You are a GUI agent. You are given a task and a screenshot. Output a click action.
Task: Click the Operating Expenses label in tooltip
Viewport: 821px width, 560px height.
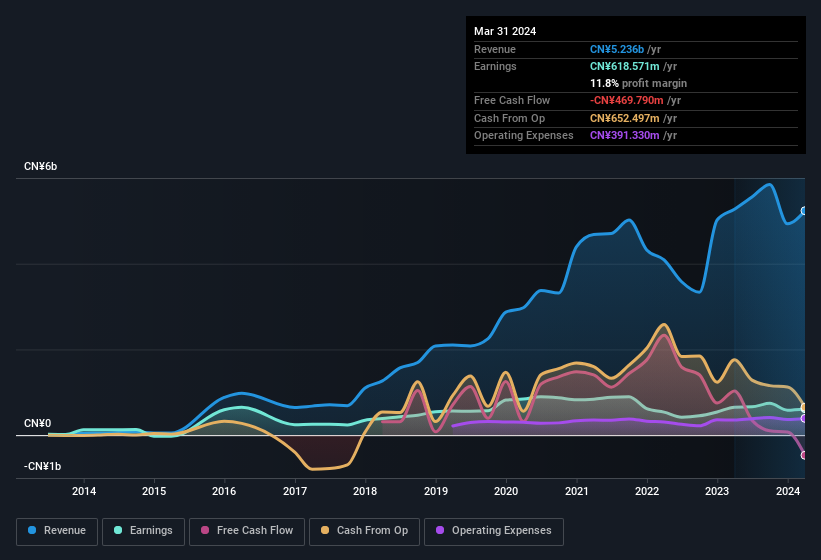pyautogui.click(x=524, y=136)
